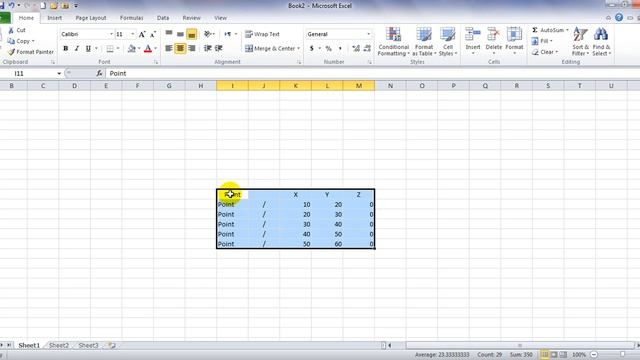
Task: Open the Calibri font name dropdown
Action: point(111,34)
